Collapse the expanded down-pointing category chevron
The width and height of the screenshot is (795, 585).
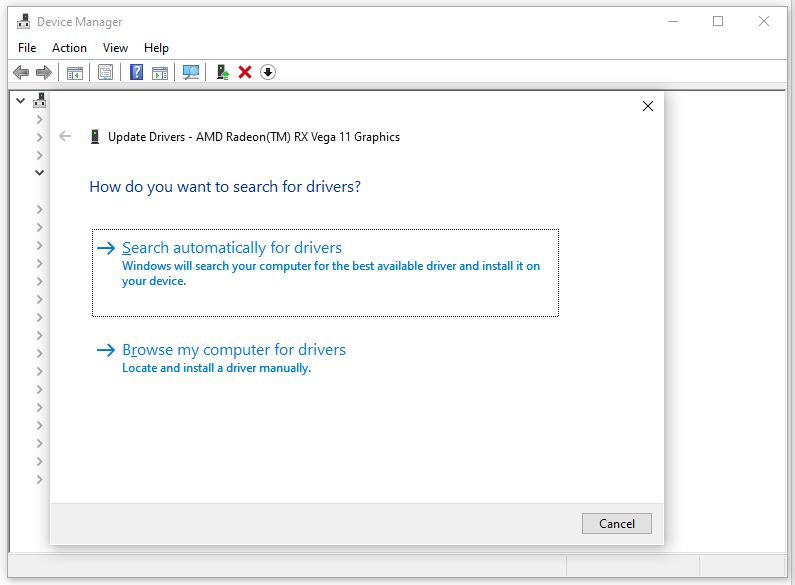(x=40, y=173)
